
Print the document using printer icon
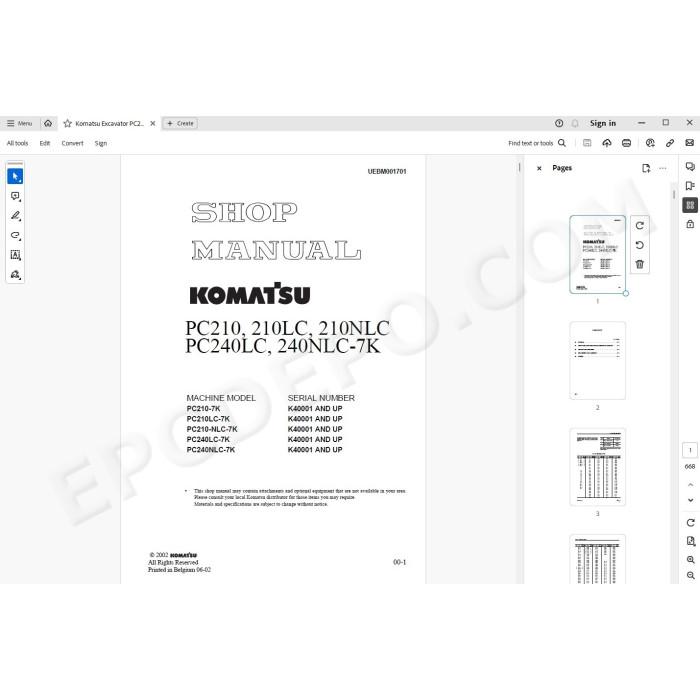click(x=626, y=143)
